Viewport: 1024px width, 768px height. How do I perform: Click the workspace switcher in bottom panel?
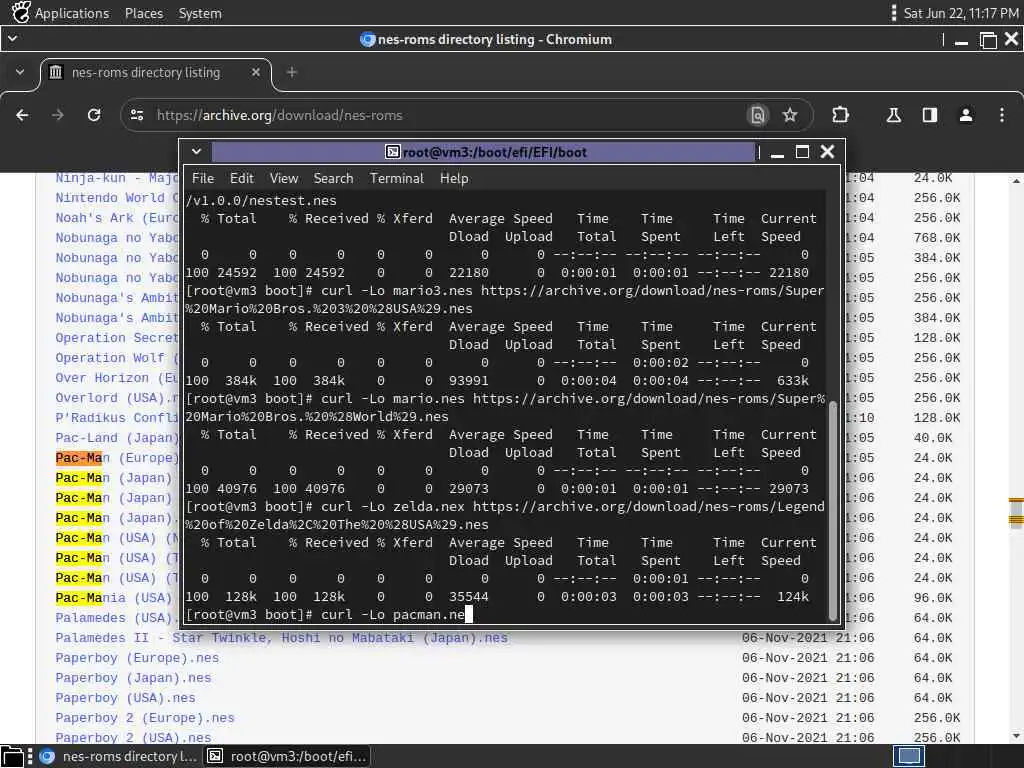point(908,756)
